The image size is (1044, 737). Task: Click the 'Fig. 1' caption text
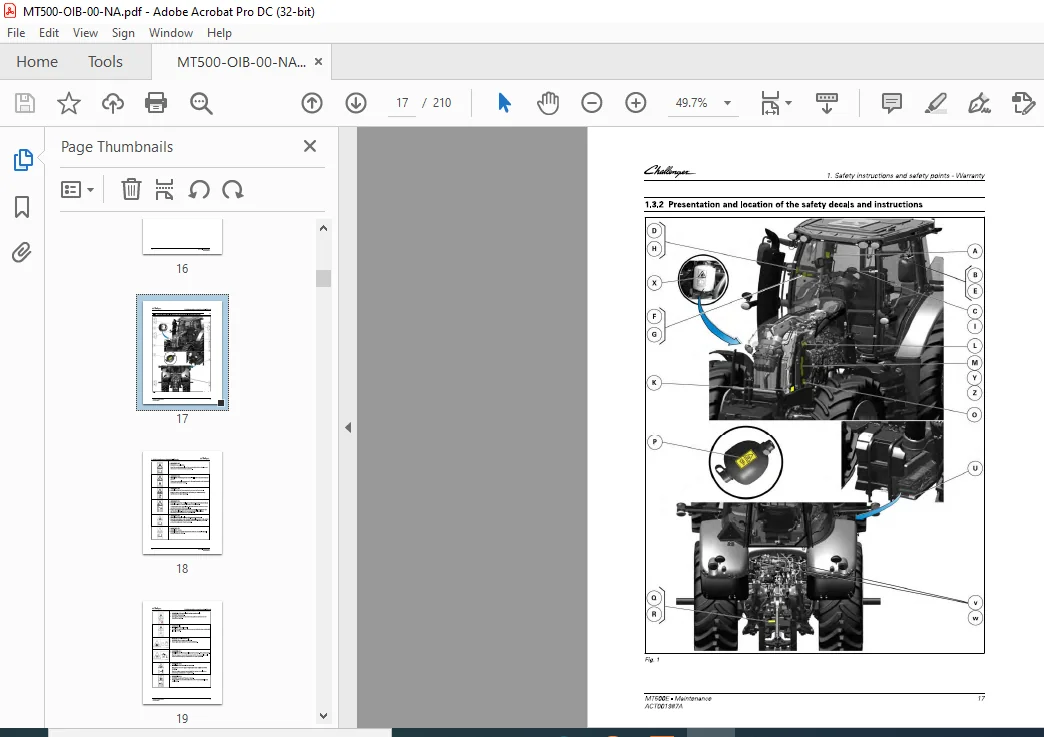(652, 660)
